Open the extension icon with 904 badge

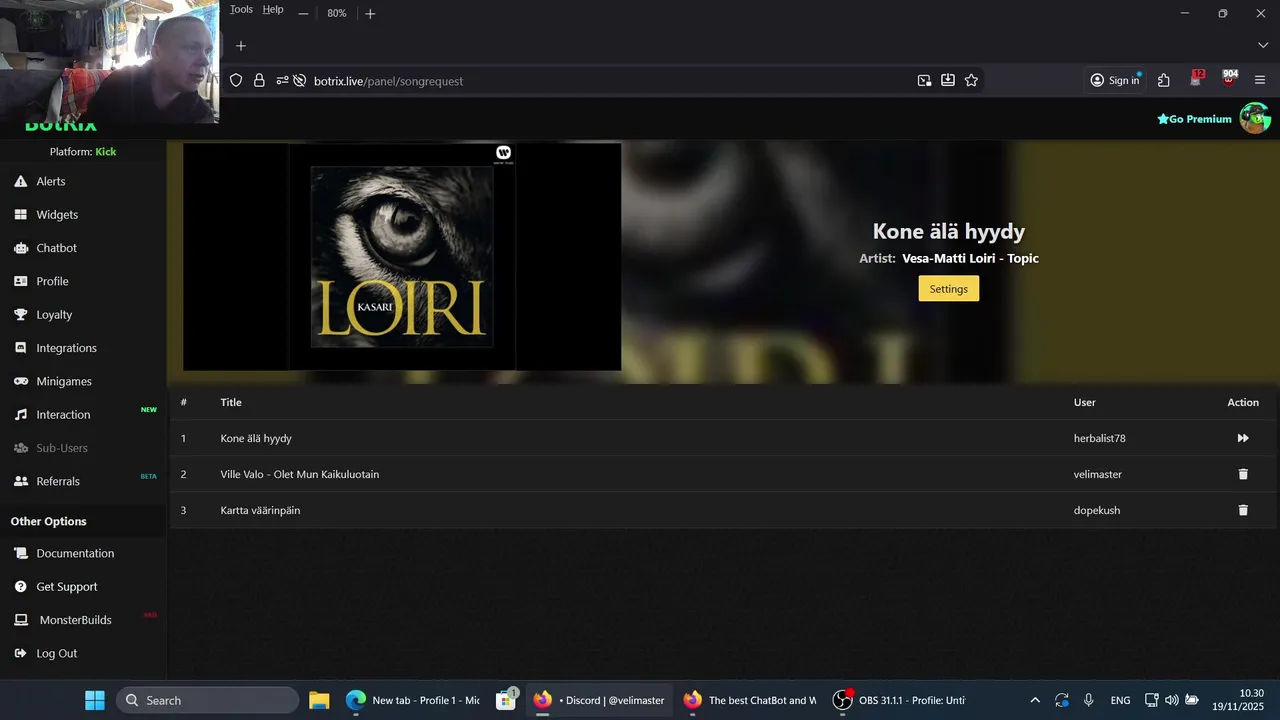click(x=1229, y=79)
